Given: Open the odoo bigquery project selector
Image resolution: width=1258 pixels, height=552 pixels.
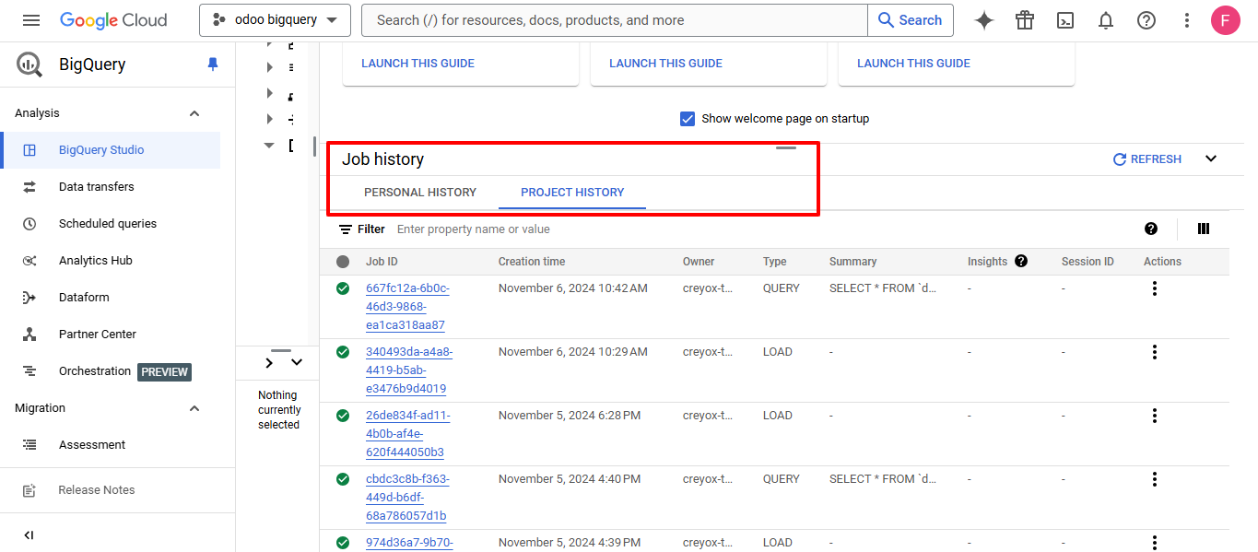Looking at the screenshot, I should point(274,20).
